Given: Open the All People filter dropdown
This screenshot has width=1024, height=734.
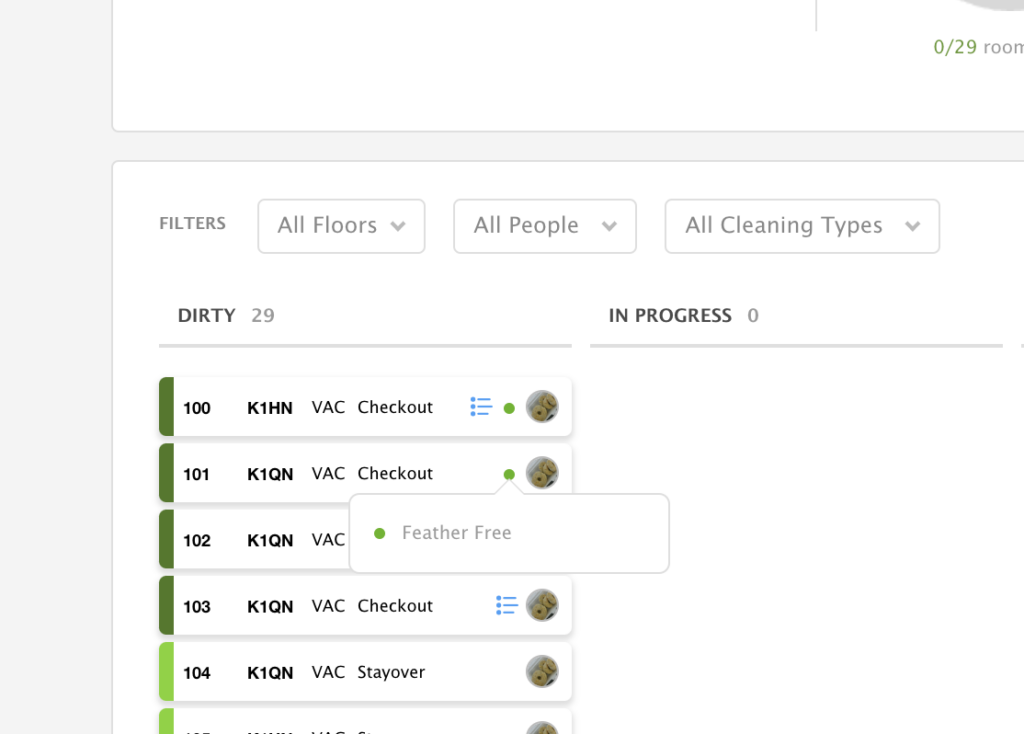Looking at the screenshot, I should (544, 226).
